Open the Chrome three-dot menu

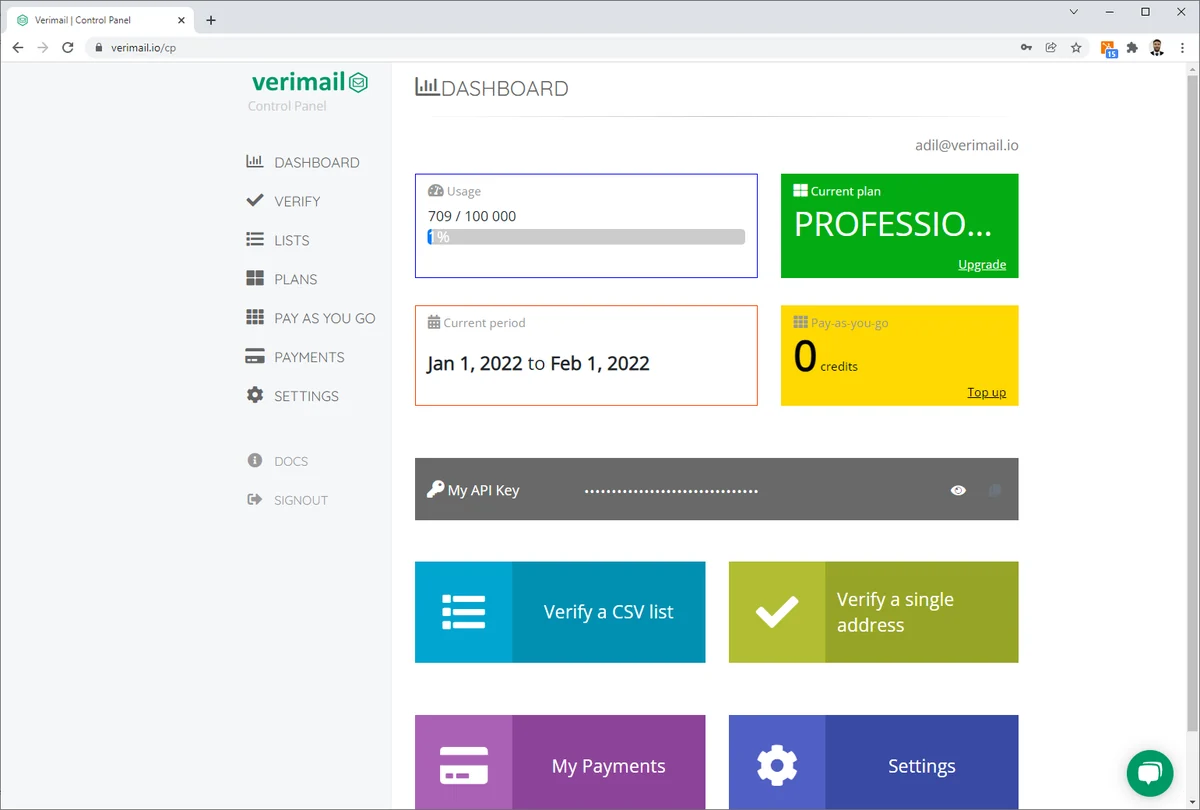1182,47
